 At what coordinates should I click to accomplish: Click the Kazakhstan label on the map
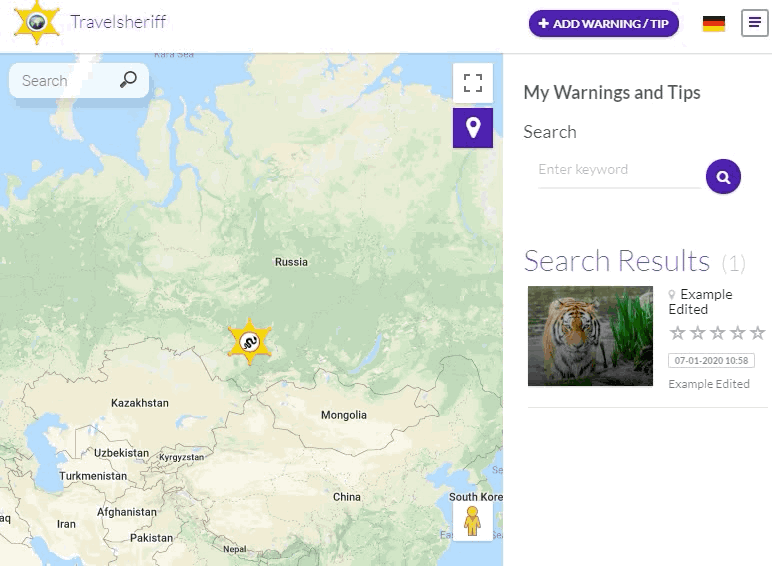(x=140, y=403)
